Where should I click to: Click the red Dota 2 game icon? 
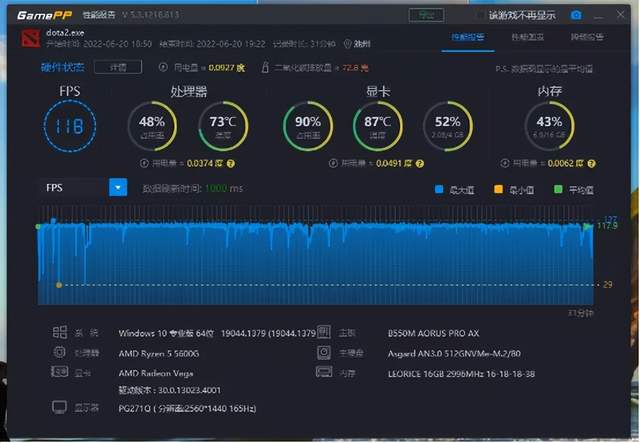(31, 38)
